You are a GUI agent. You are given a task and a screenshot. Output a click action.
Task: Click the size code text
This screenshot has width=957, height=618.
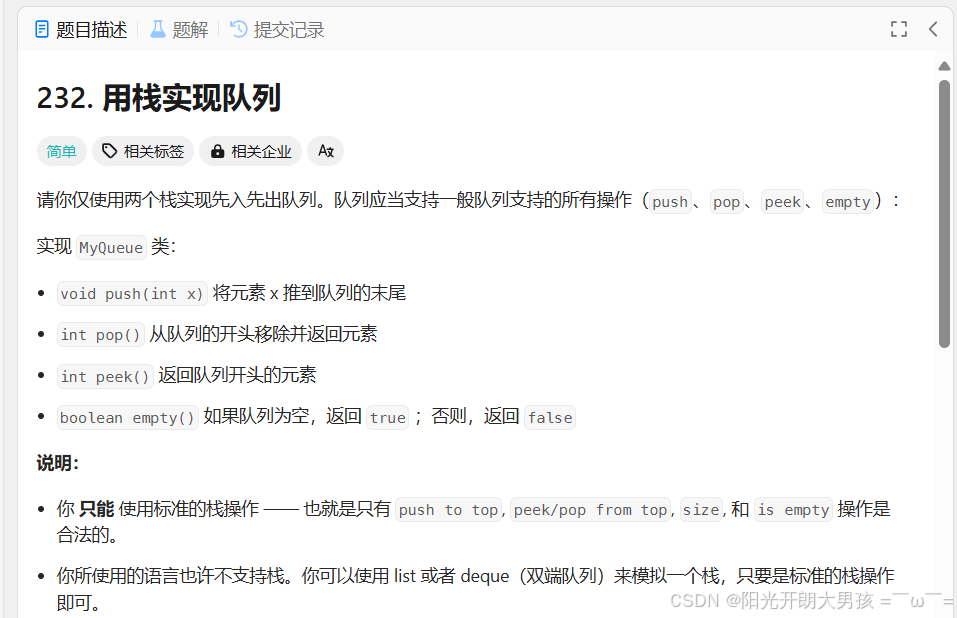[x=701, y=510]
